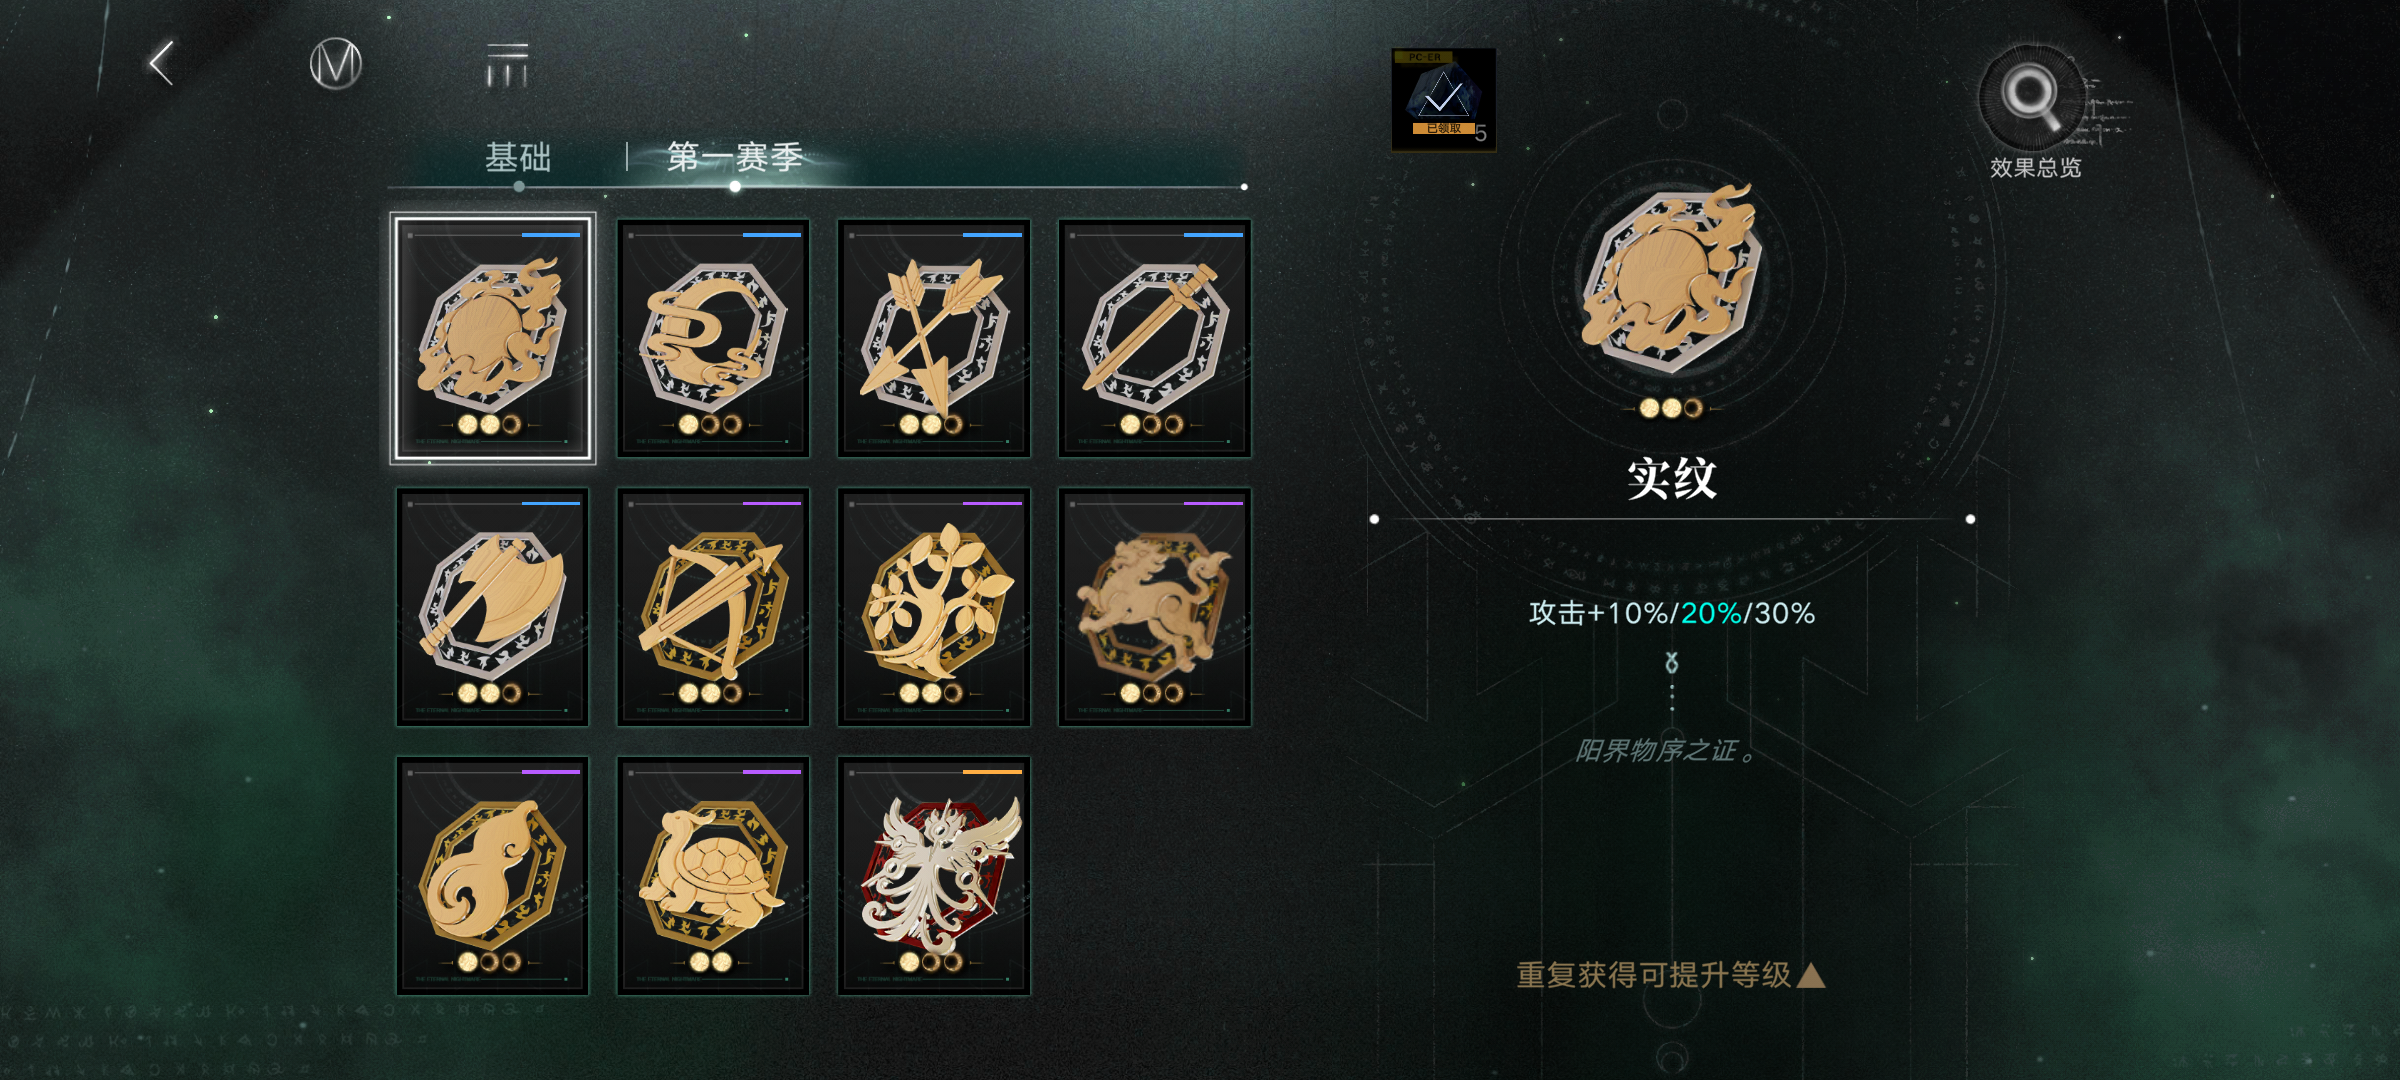Image resolution: width=2400 pixels, height=1080 pixels.
Task: Pick the sword emblem card
Action: coord(1155,338)
